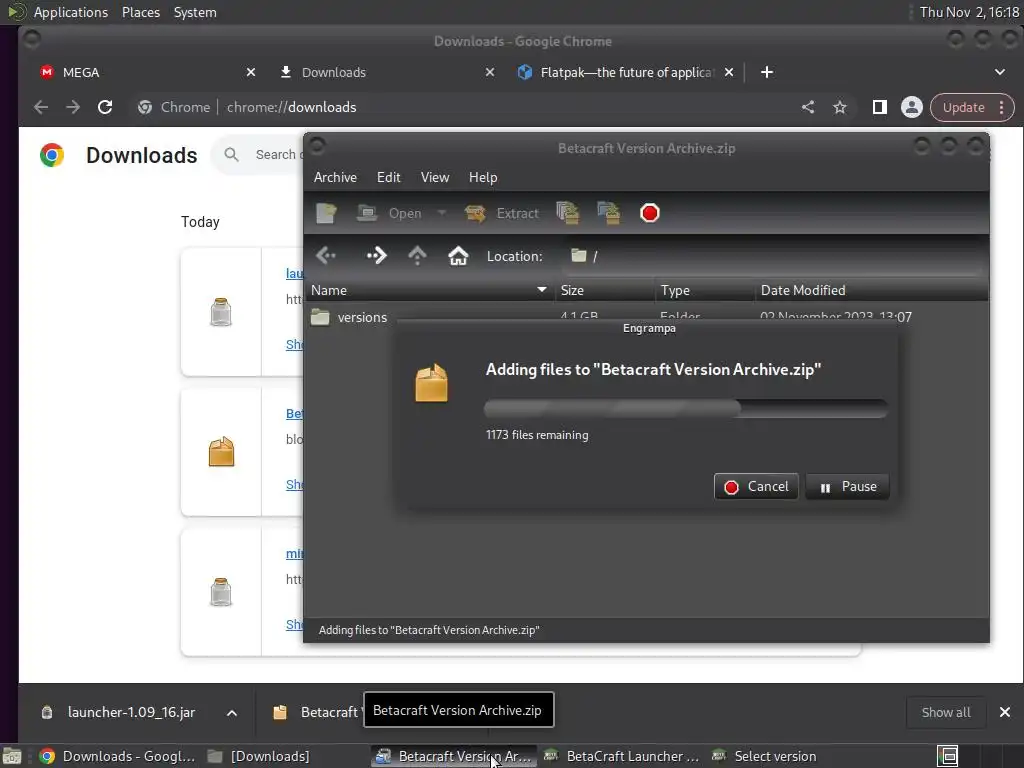Click the share icon in Chrome address bar

pos(808,107)
